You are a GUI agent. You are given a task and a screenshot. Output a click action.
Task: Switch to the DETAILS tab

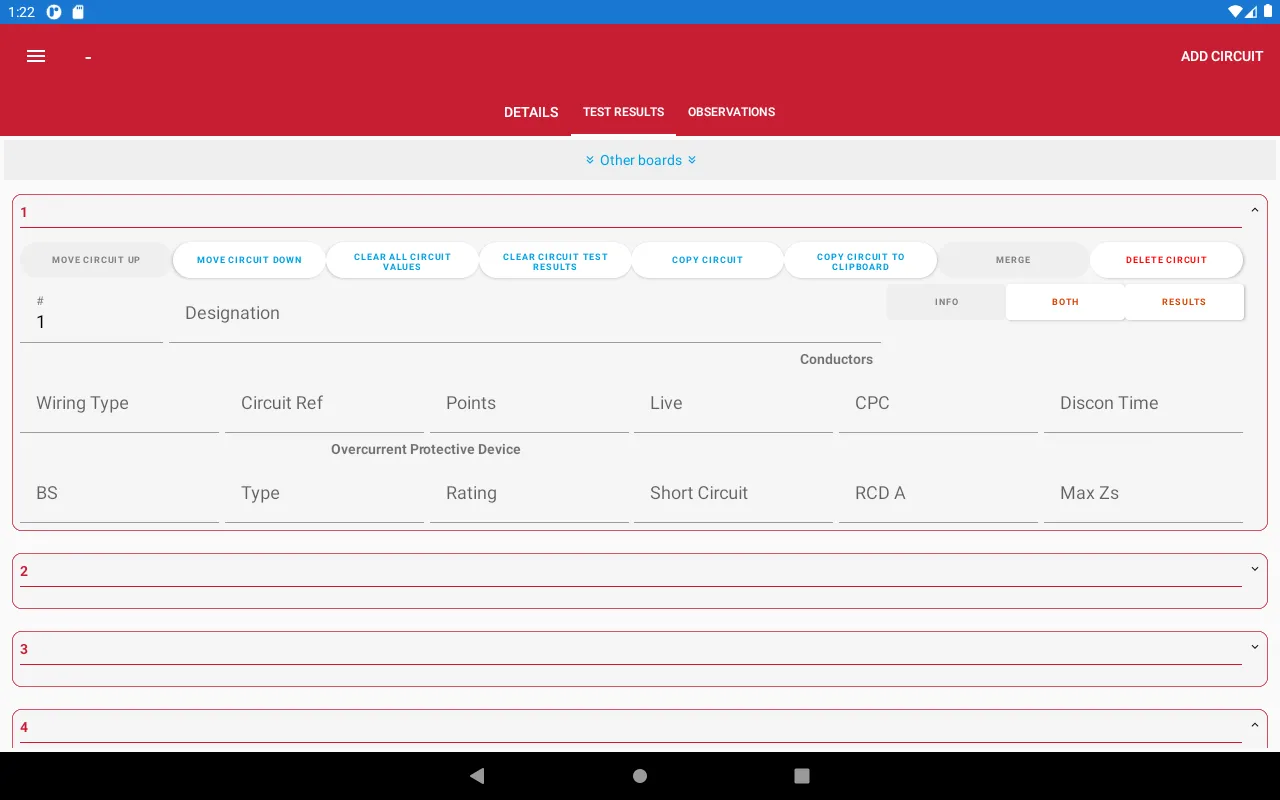point(531,112)
